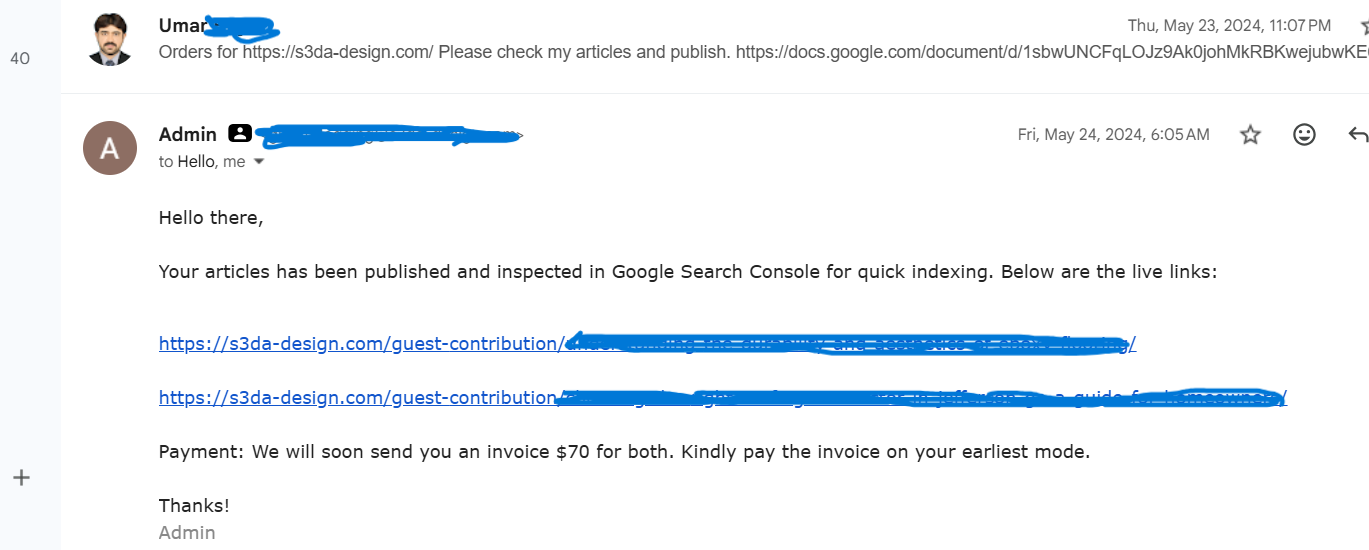Click the sender name Admin
Viewport: 1369px width, 550px height.
[x=188, y=134]
